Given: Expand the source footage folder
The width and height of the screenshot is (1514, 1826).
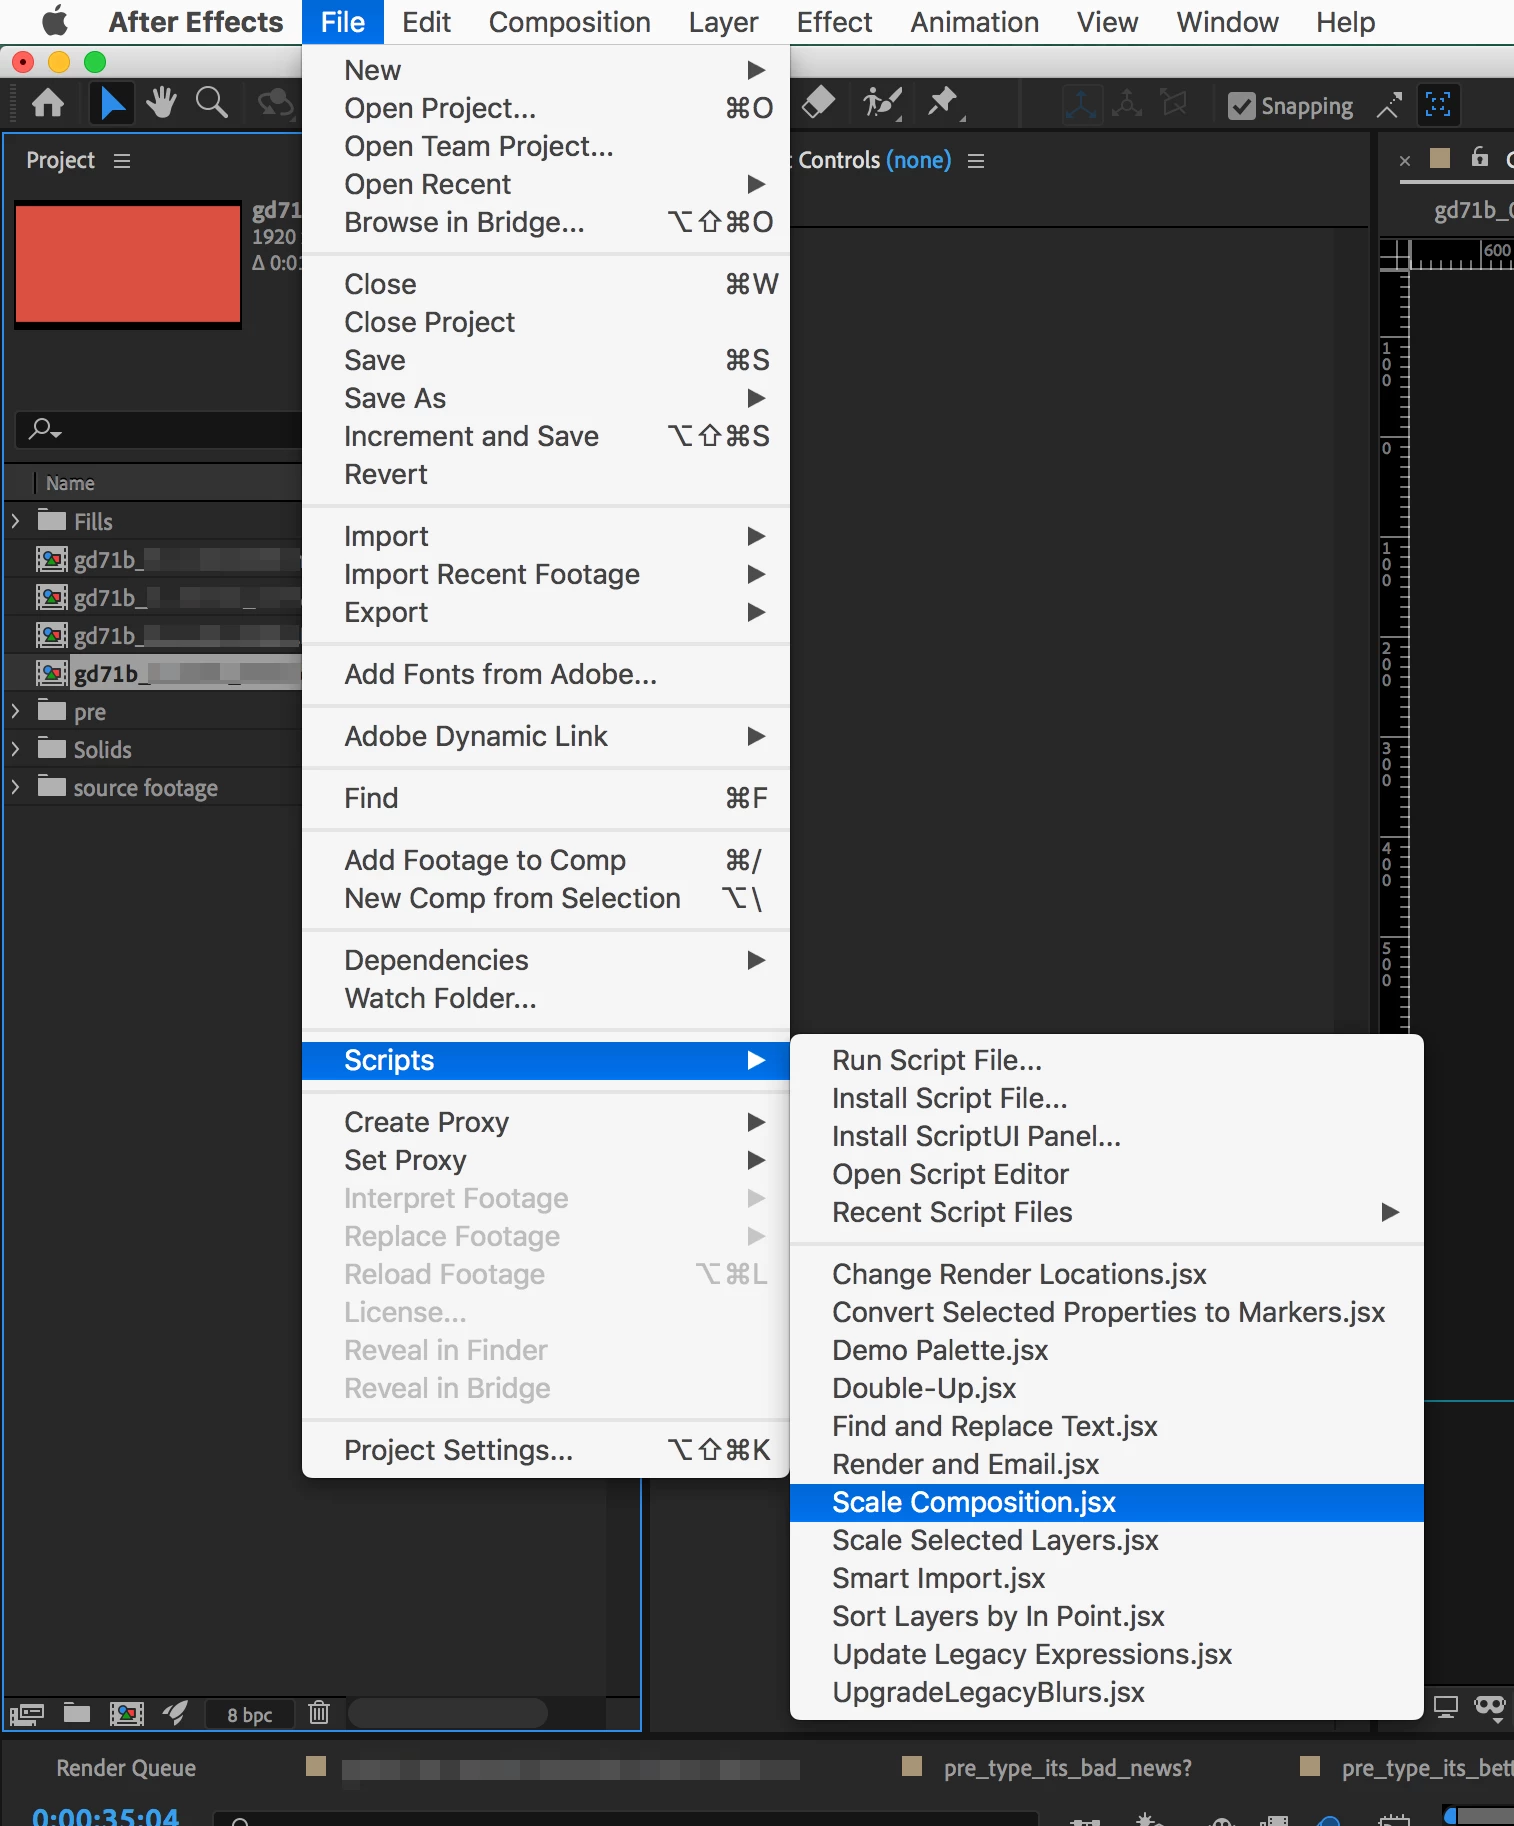Looking at the screenshot, I should point(15,787).
